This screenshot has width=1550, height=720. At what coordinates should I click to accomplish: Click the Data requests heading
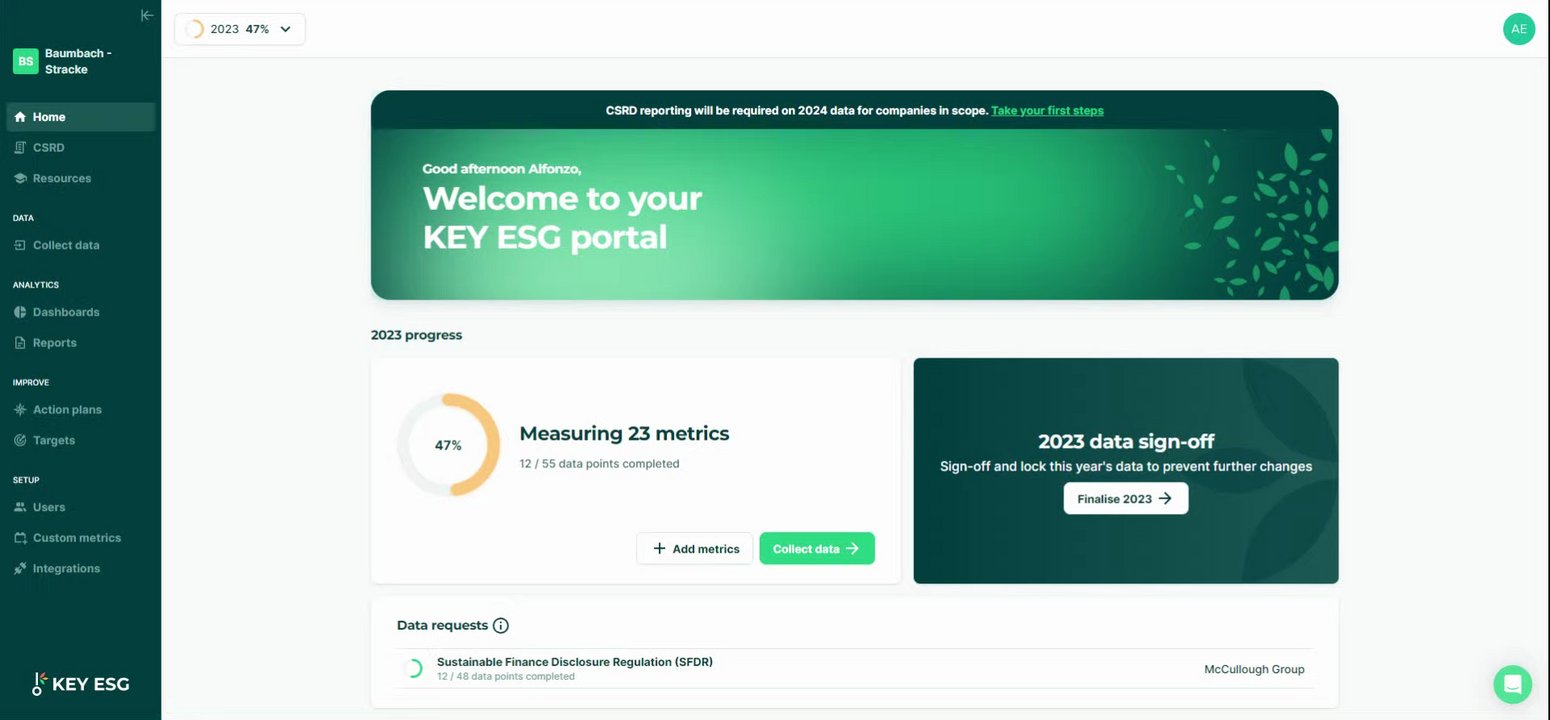442,625
